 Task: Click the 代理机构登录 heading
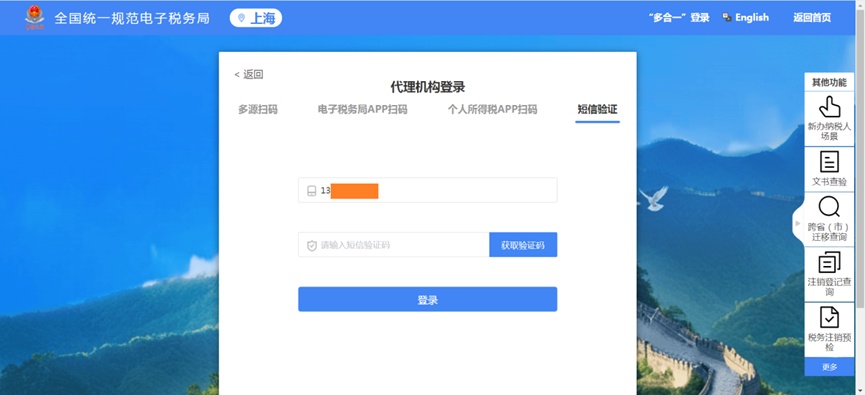click(428, 87)
